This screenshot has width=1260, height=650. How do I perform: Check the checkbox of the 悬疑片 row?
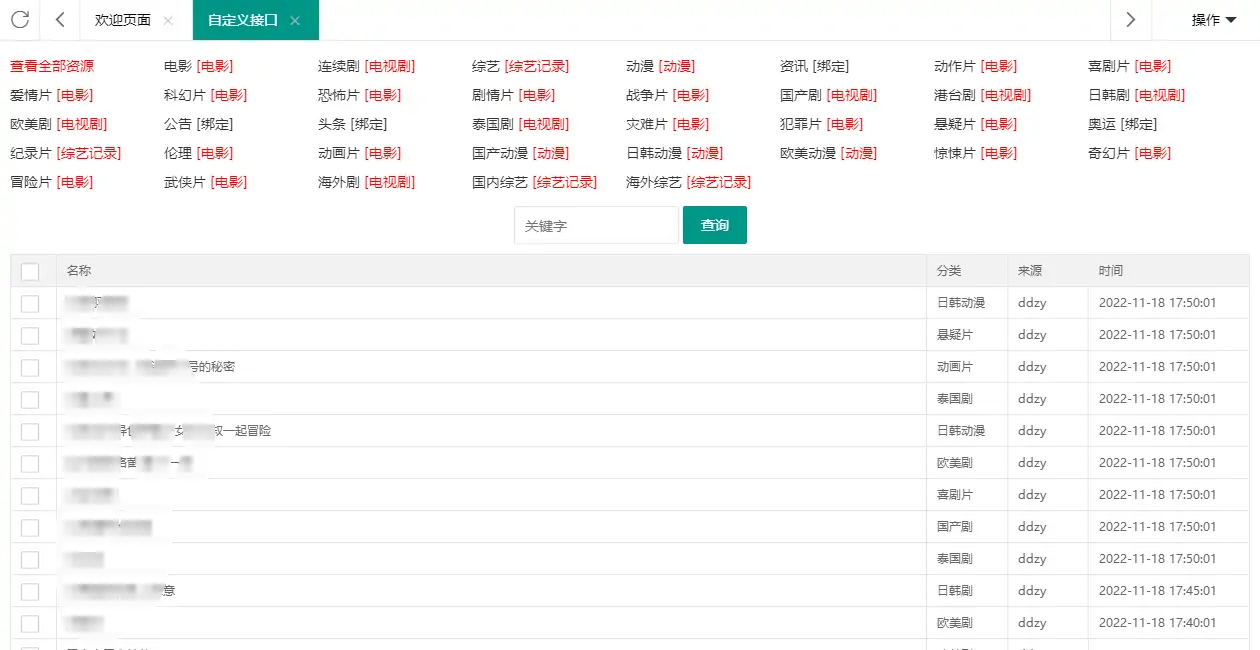point(29,334)
